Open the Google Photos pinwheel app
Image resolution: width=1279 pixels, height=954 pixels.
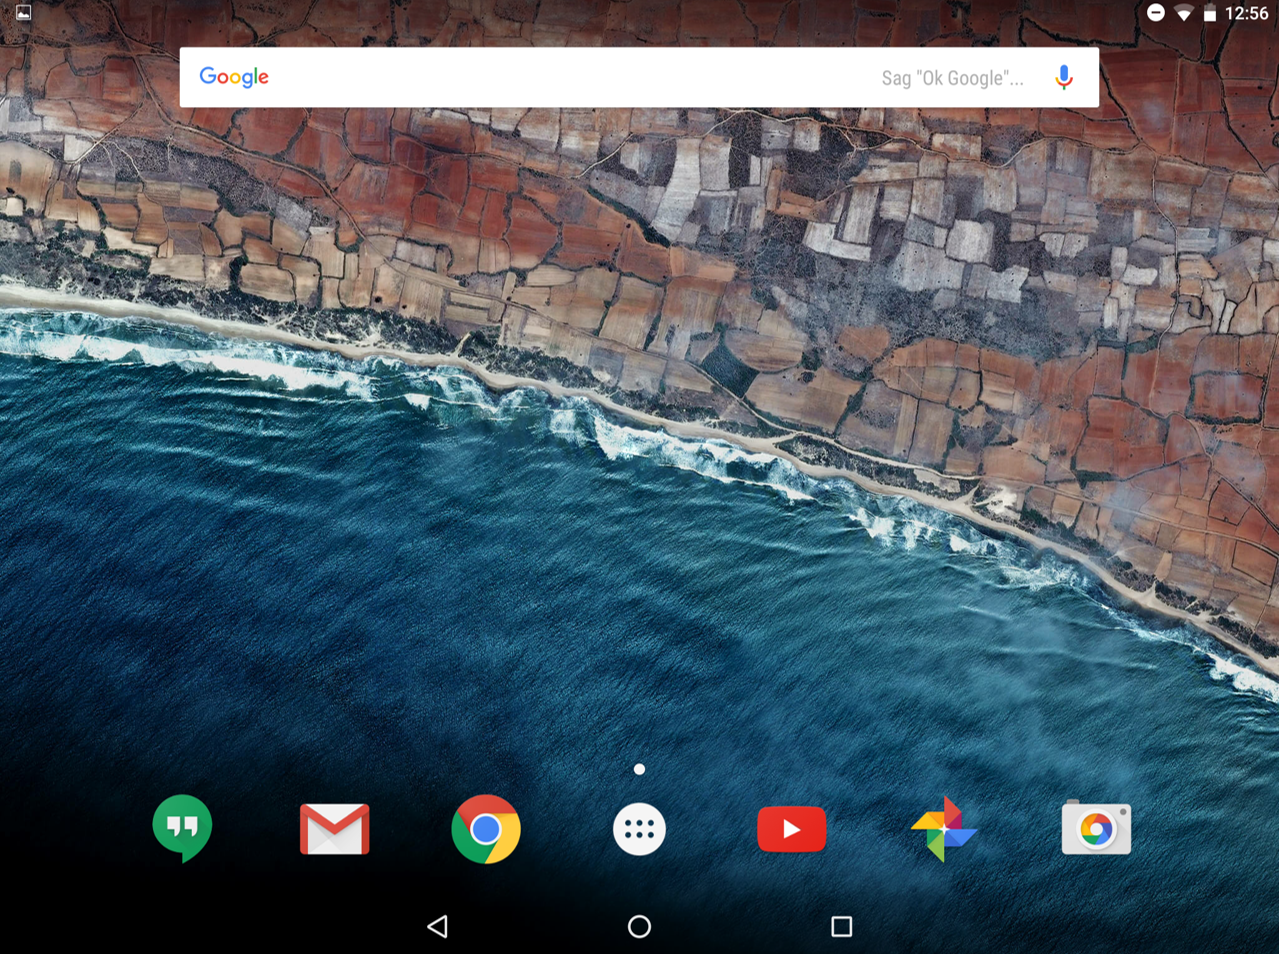coord(944,829)
